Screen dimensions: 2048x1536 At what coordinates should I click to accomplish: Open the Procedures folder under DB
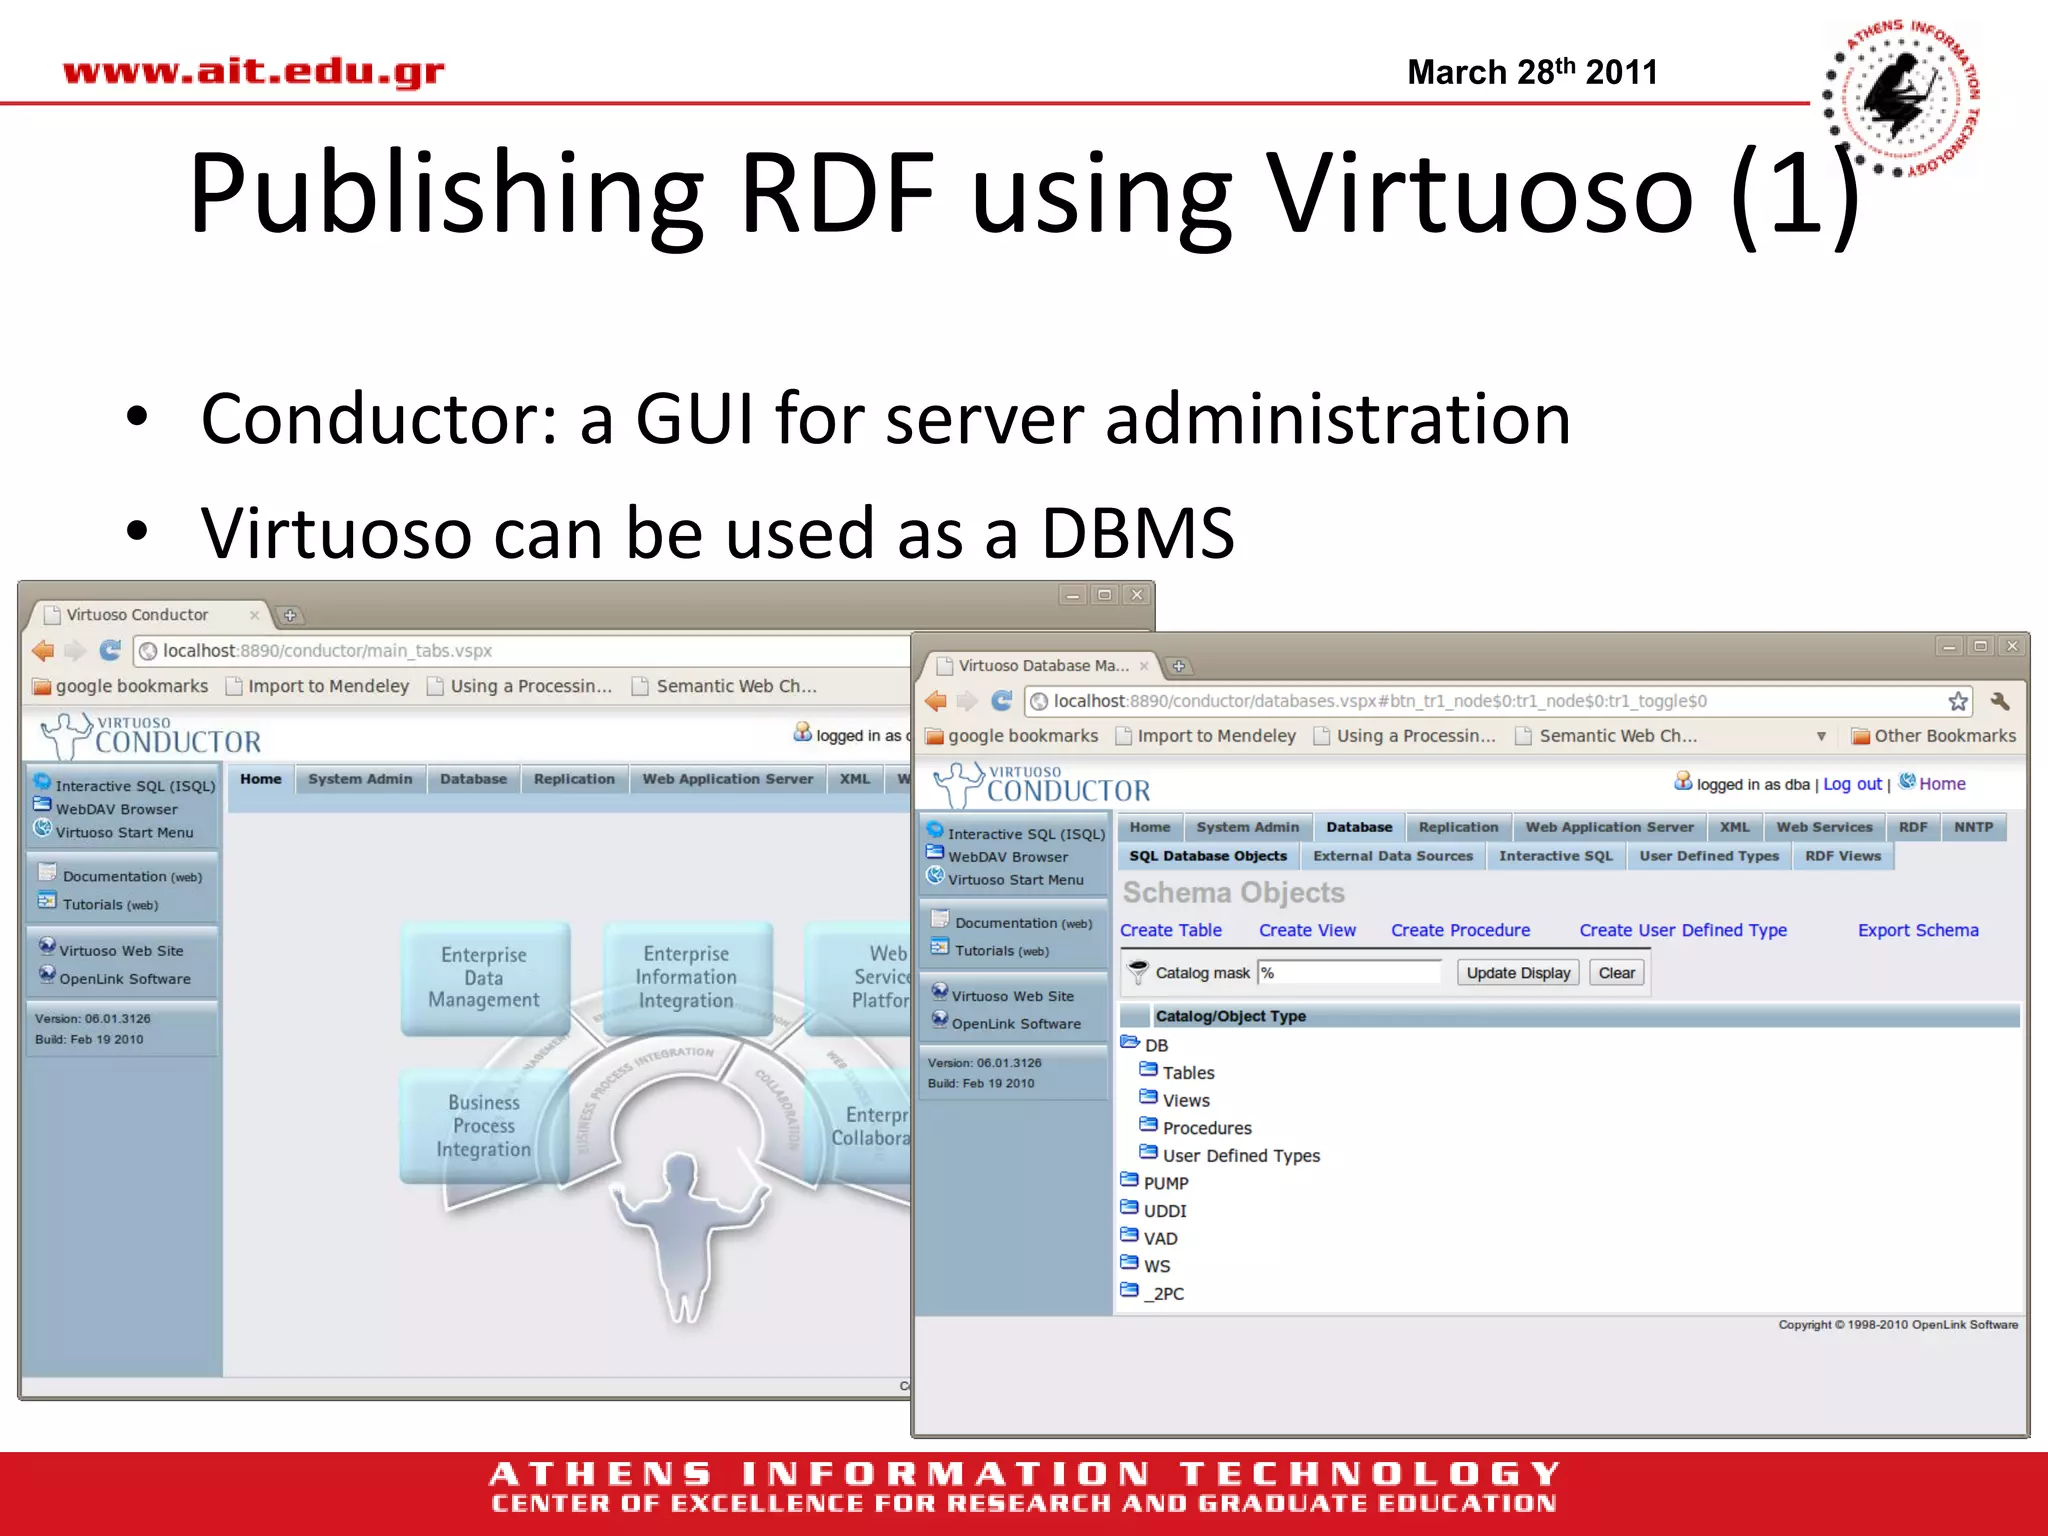pos(1148,1125)
